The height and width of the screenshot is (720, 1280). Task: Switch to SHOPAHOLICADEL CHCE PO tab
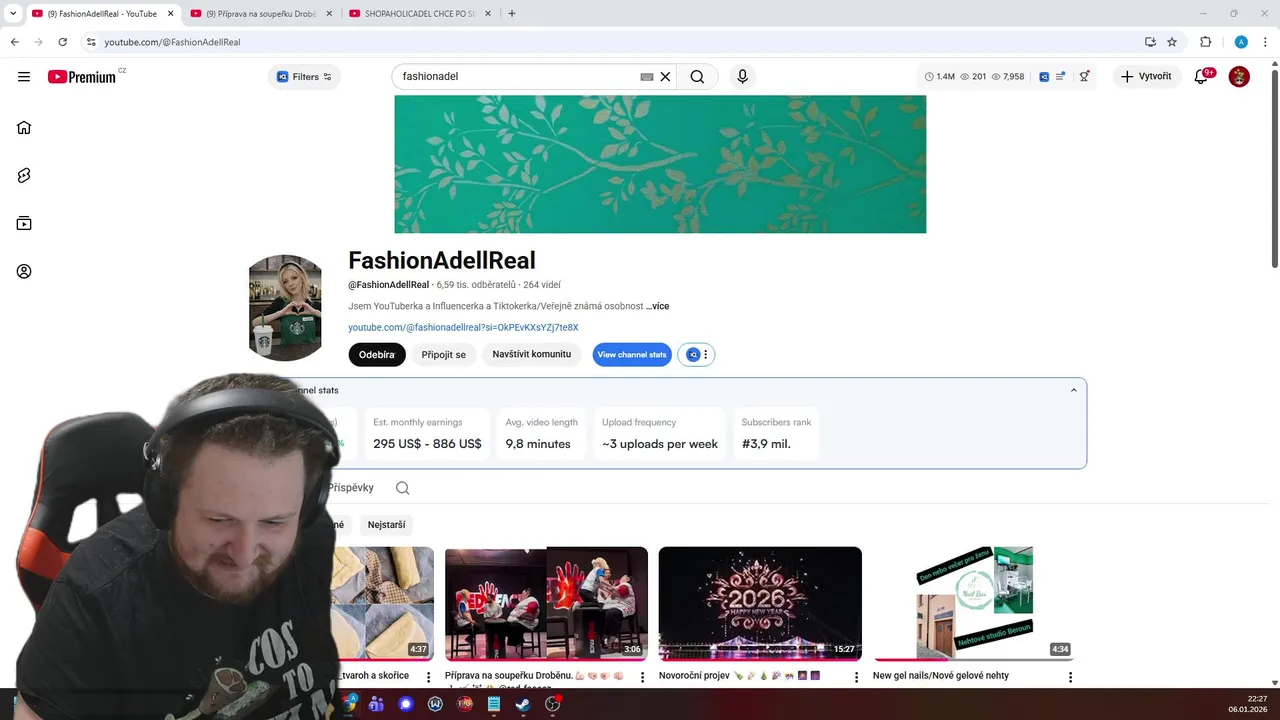(421, 14)
